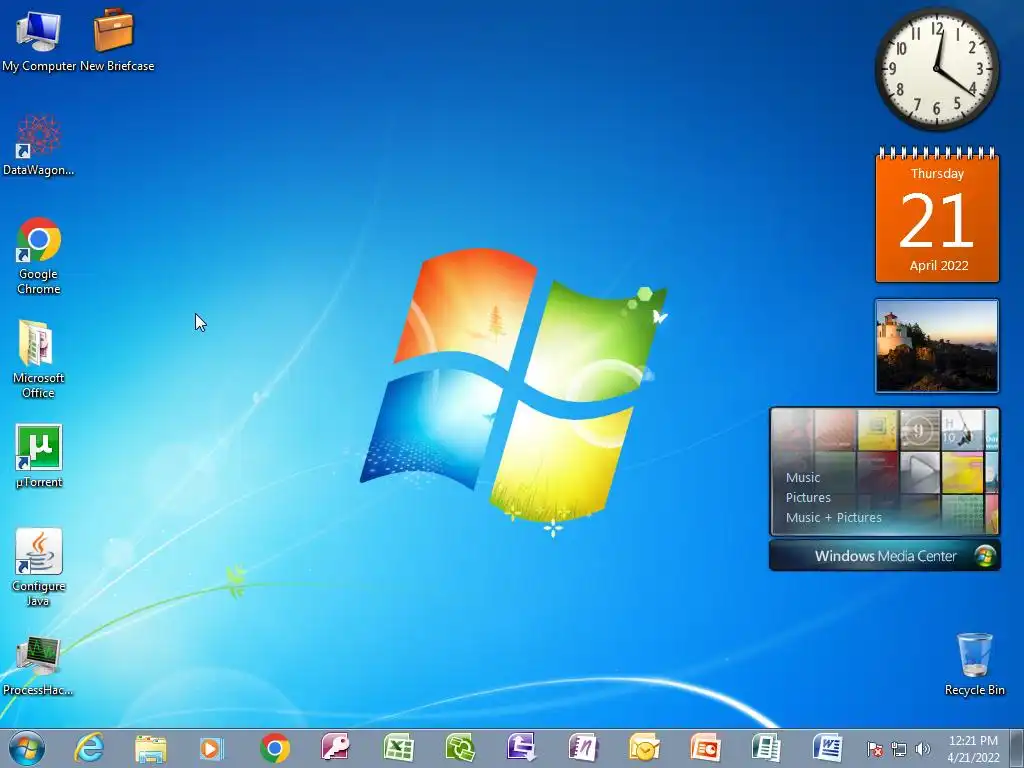Launch Internet Explorer from the taskbar
This screenshot has width=1024, height=768.
pyautogui.click(x=89, y=748)
